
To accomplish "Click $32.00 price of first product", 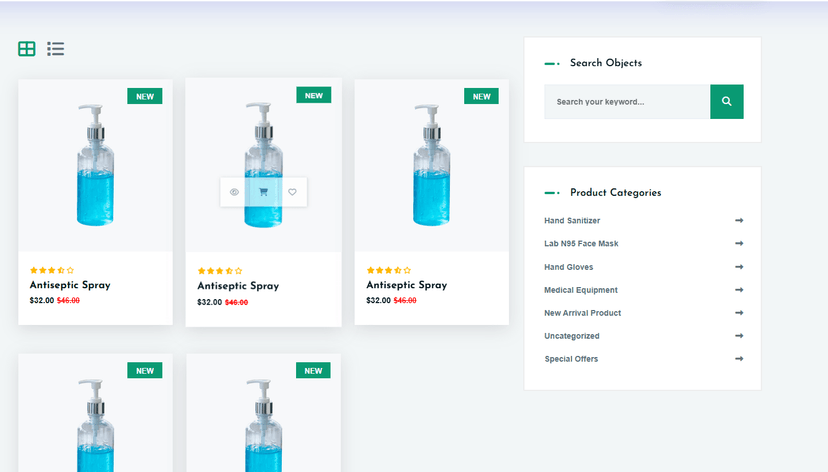I will (42, 300).
